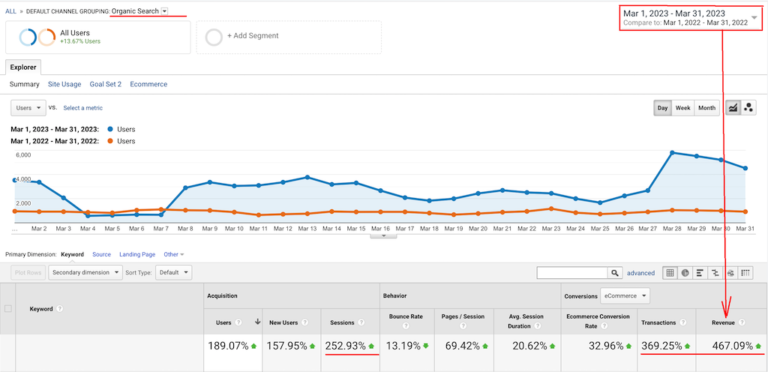Switch to the Data table view icon
Screen dimensions: 768x372
(x=669, y=273)
